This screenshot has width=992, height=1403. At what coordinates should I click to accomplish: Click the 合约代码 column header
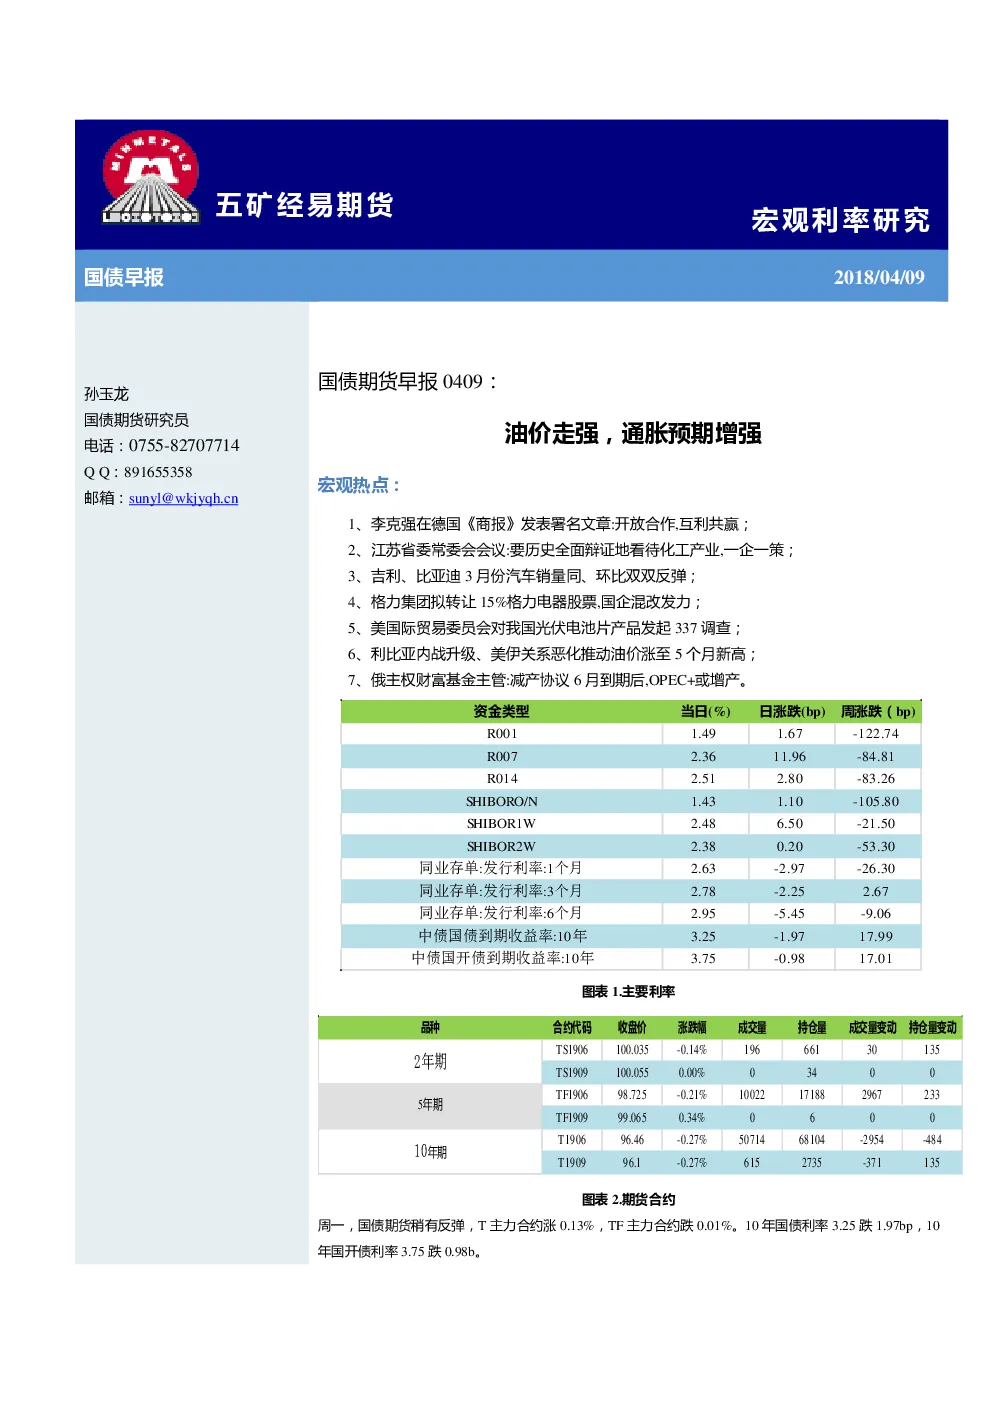pos(572,1027)
